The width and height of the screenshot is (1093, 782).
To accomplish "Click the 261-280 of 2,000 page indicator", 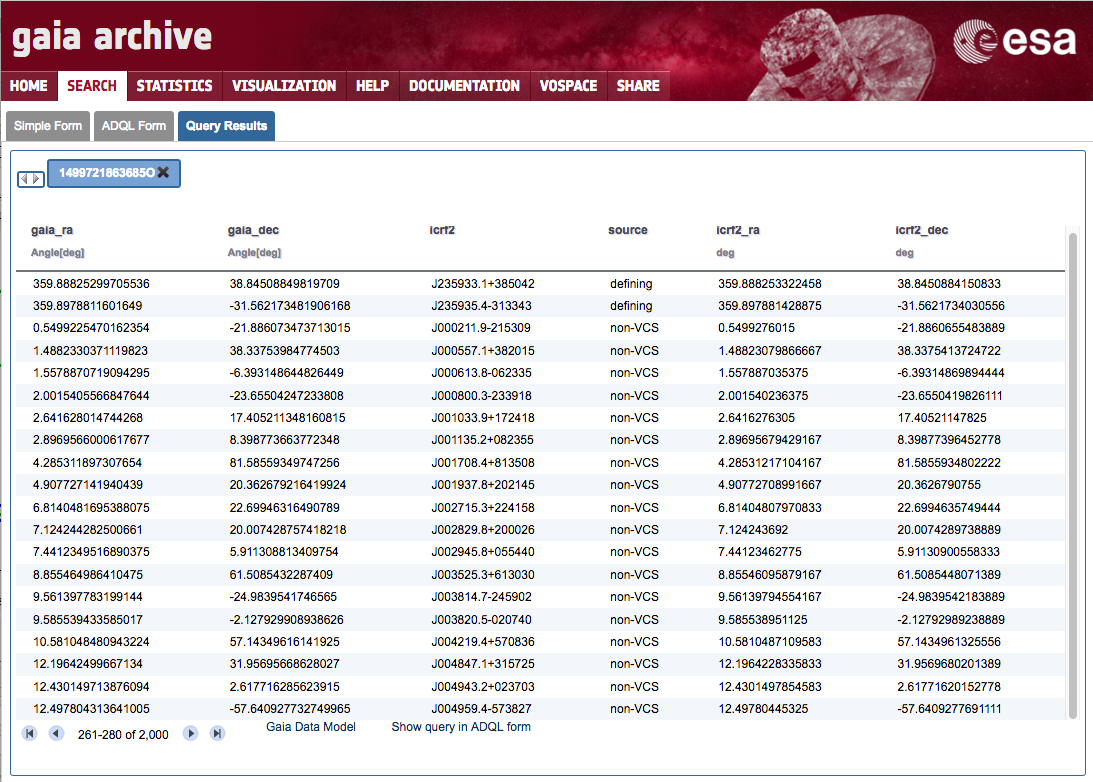I will coord(123,735).
